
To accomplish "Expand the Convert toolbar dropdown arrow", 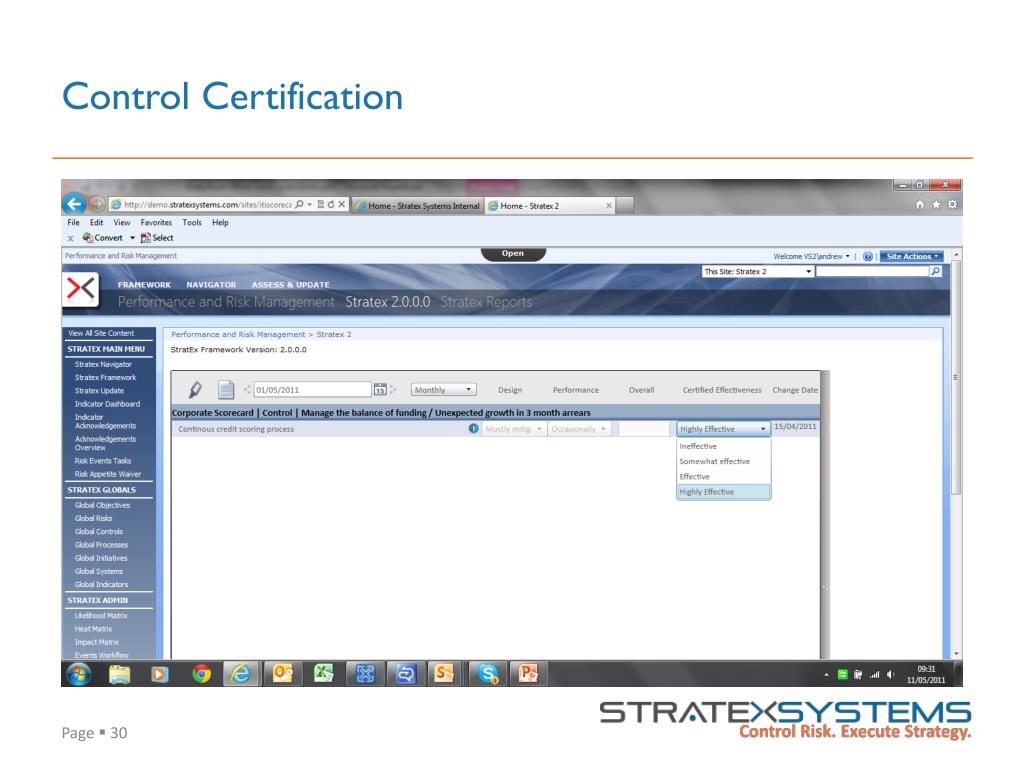I will point(132,238).
